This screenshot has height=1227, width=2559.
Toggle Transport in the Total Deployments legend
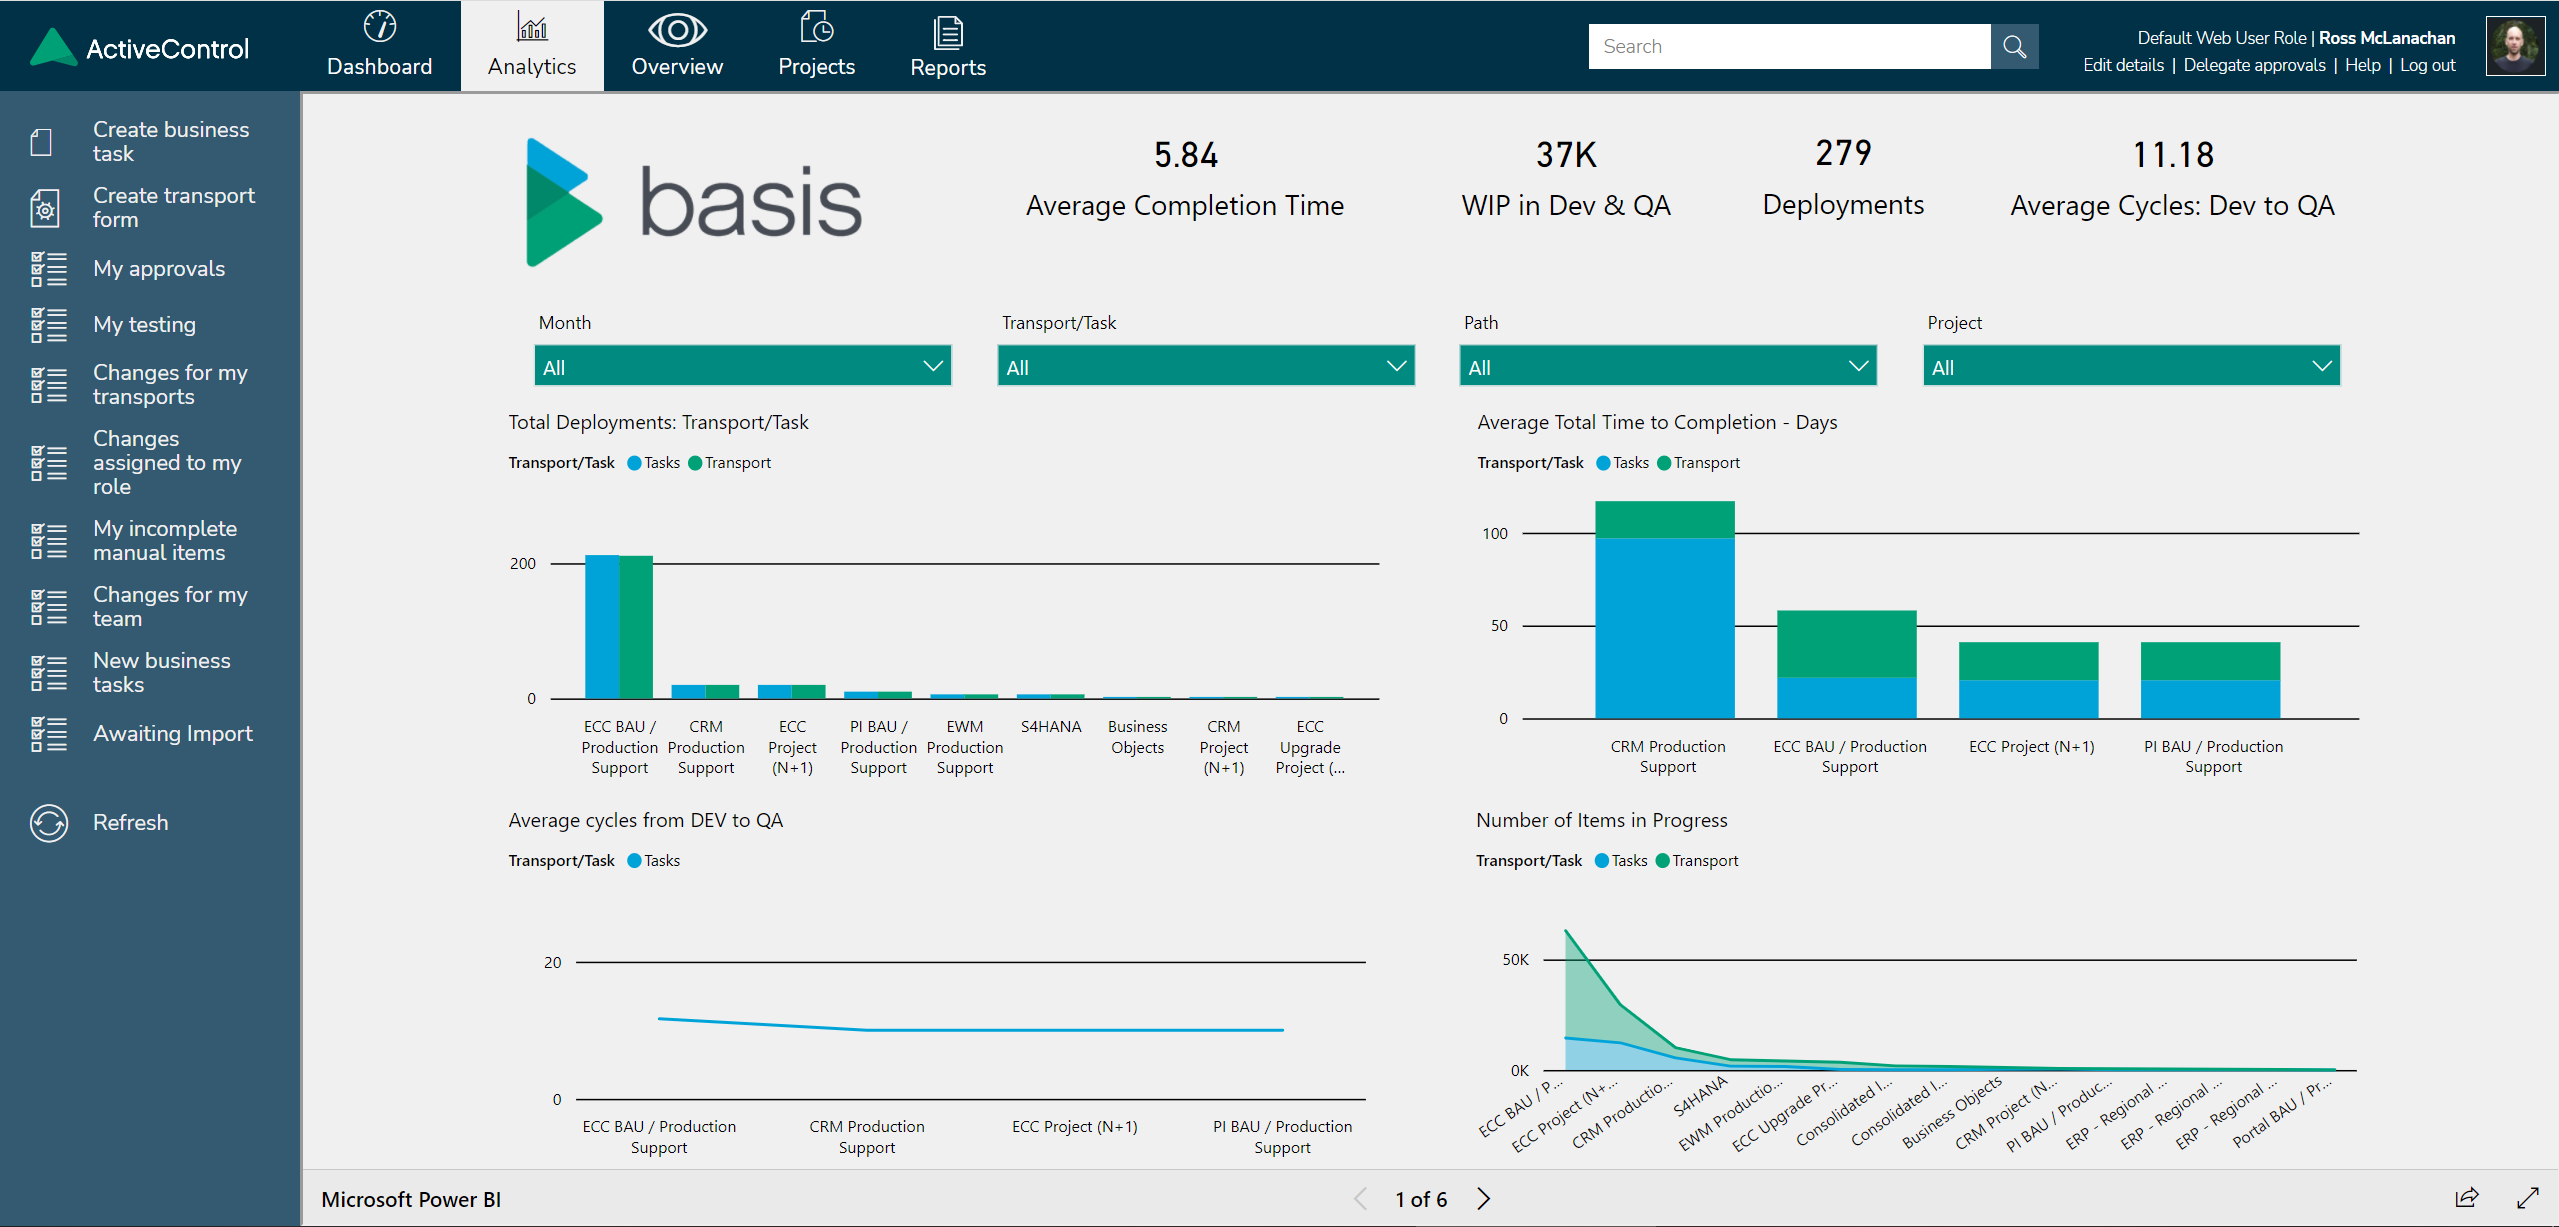pos(729,462)
